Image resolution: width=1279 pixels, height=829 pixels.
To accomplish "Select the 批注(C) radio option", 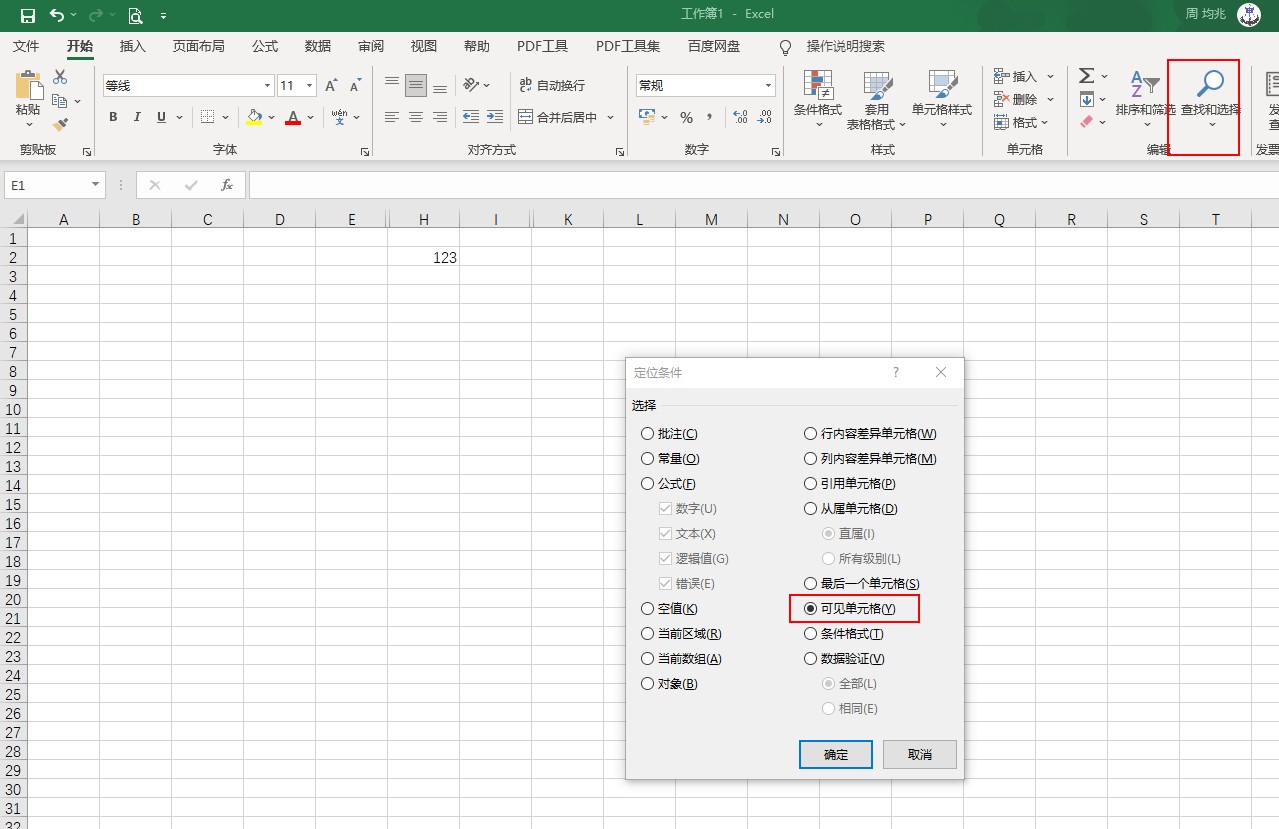I will [x=669, y=434].
